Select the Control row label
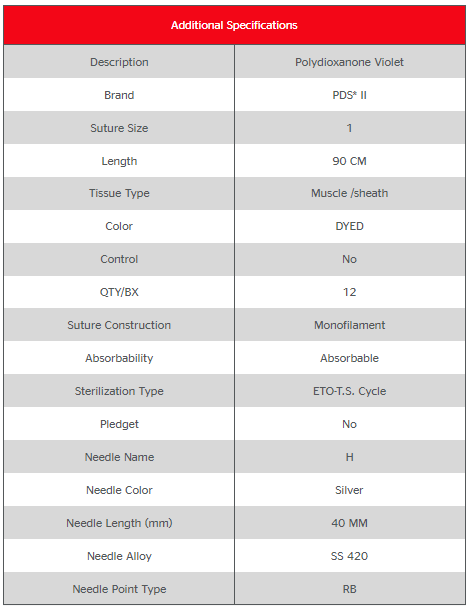 pyautogui.click(x=119, y=259)
